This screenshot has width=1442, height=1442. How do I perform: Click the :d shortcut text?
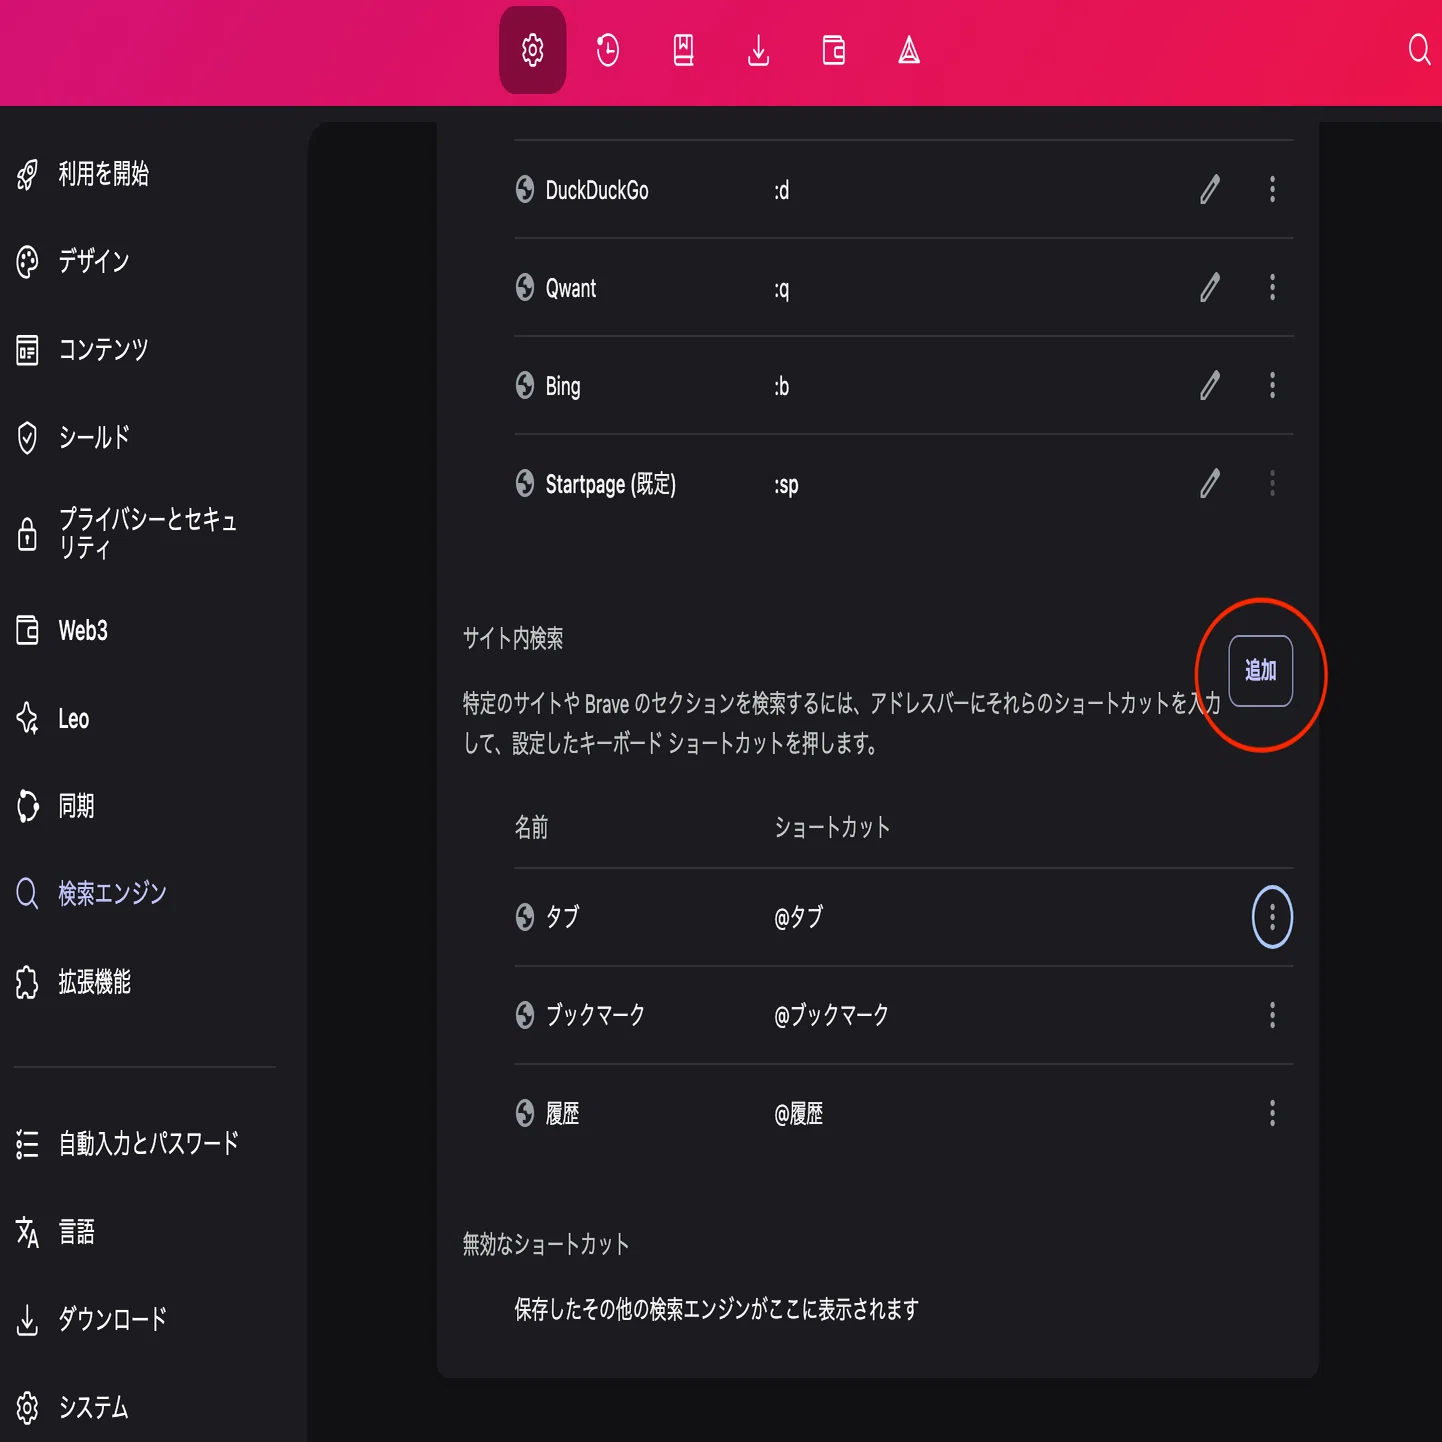click(x=782, y=190)
